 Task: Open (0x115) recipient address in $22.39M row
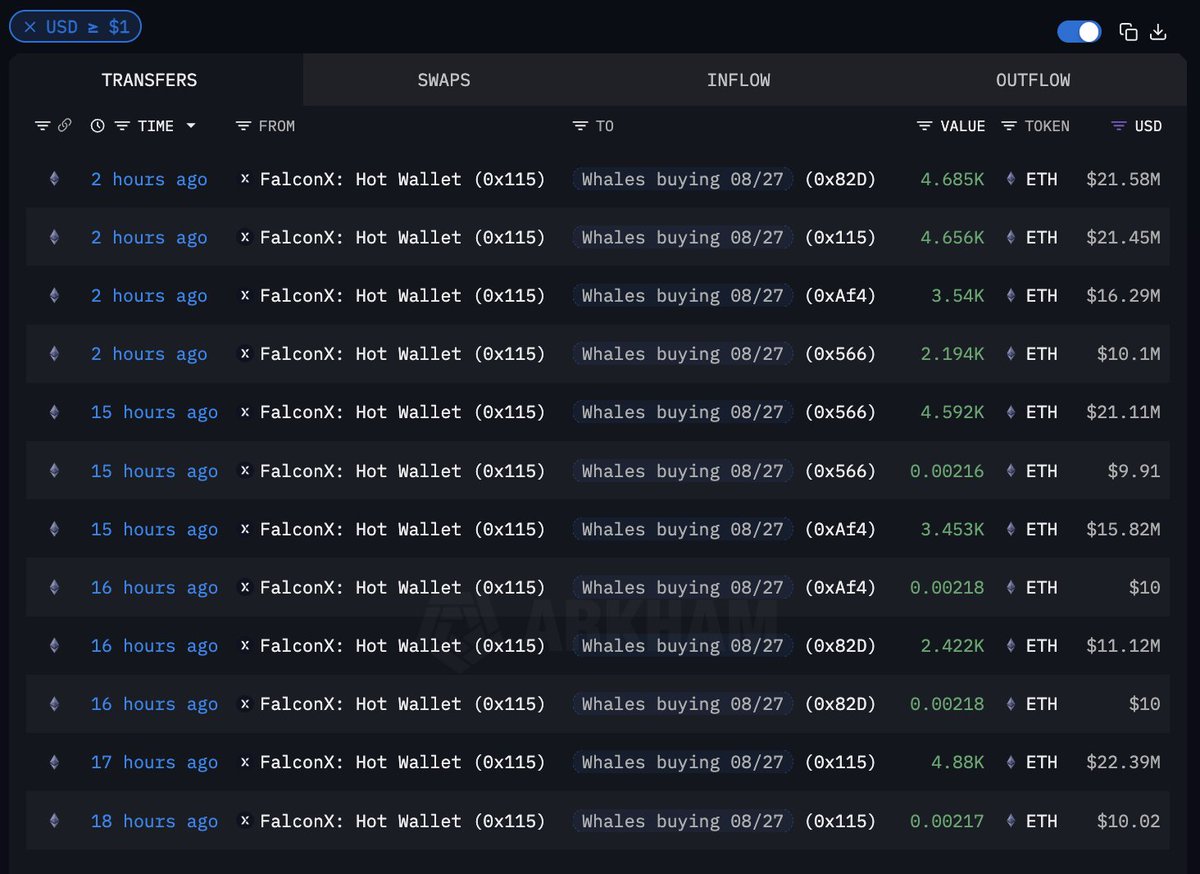pyautogui.click(x=840, y=762)
